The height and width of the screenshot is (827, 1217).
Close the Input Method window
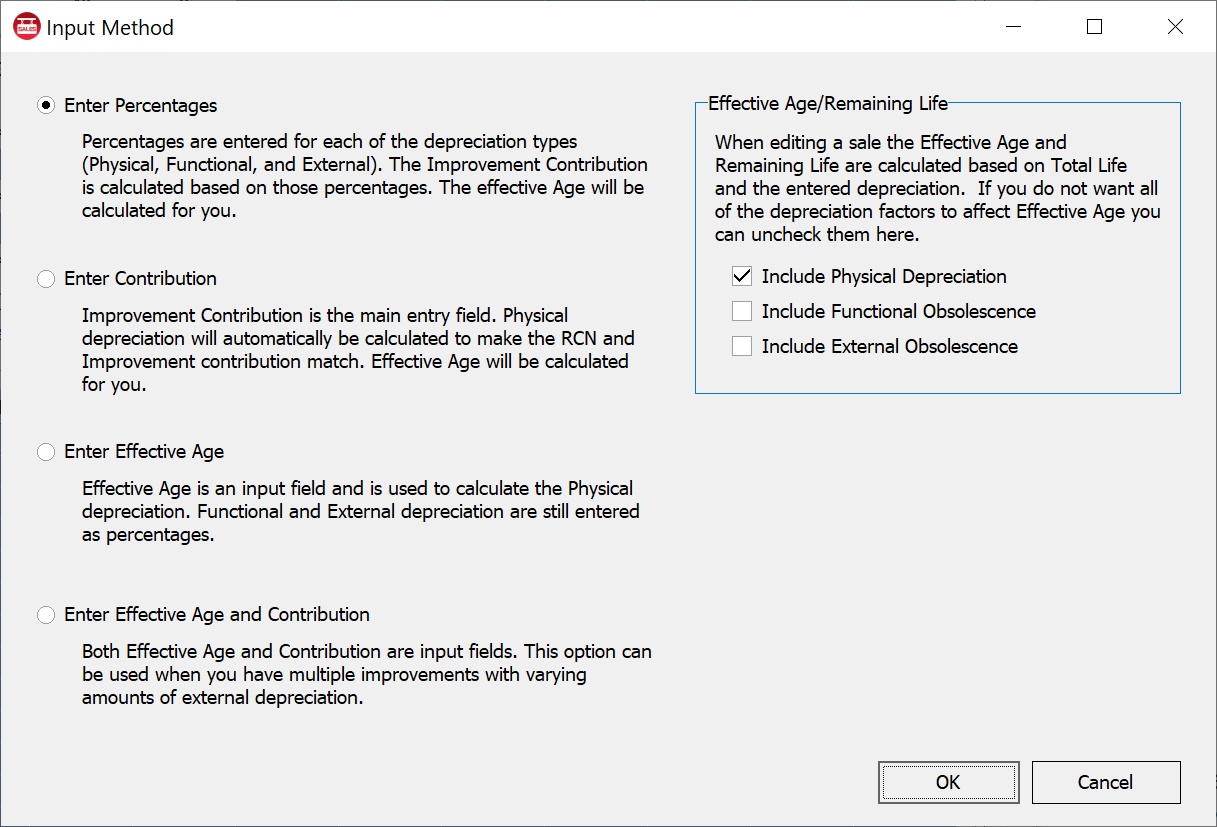[x=1175, y=27]
